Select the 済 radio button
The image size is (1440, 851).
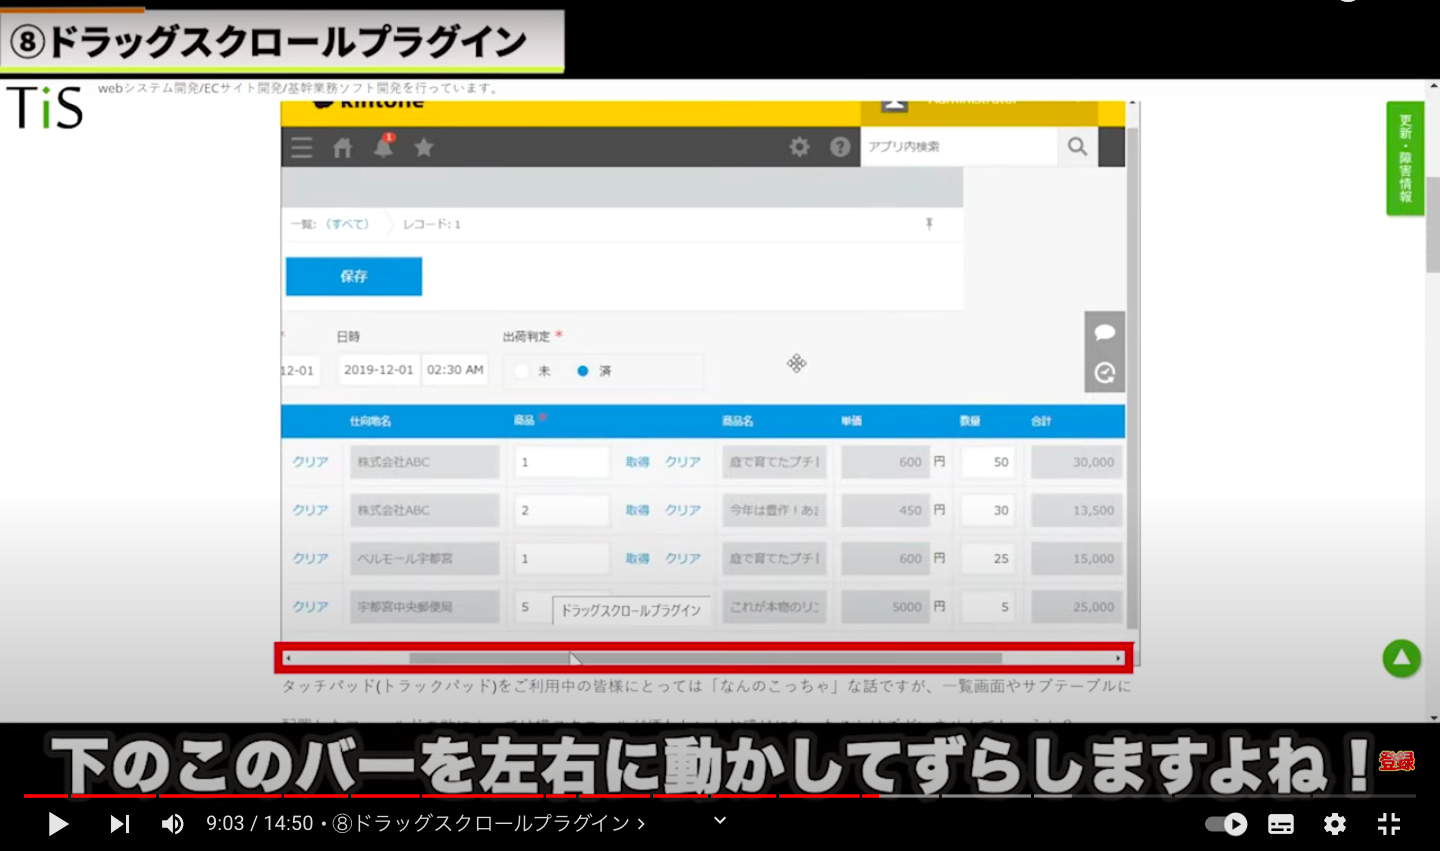coord(583,371)
